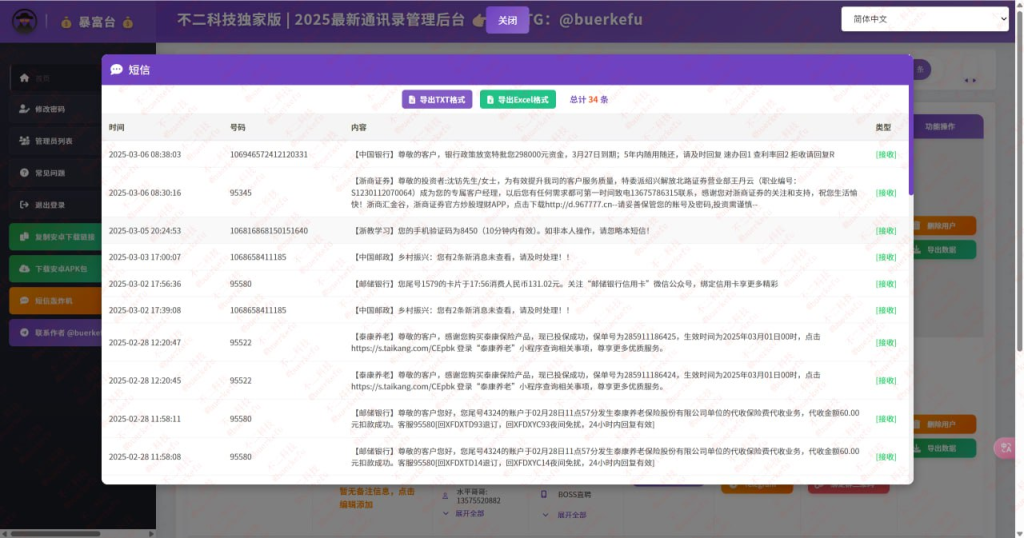Click the 关闭 button at the top

(x=507, y=20)
